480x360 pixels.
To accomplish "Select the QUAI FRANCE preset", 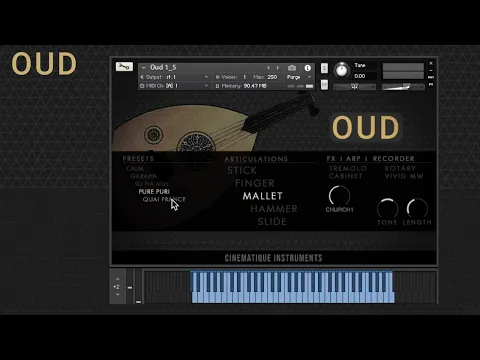I will point(164,199).
